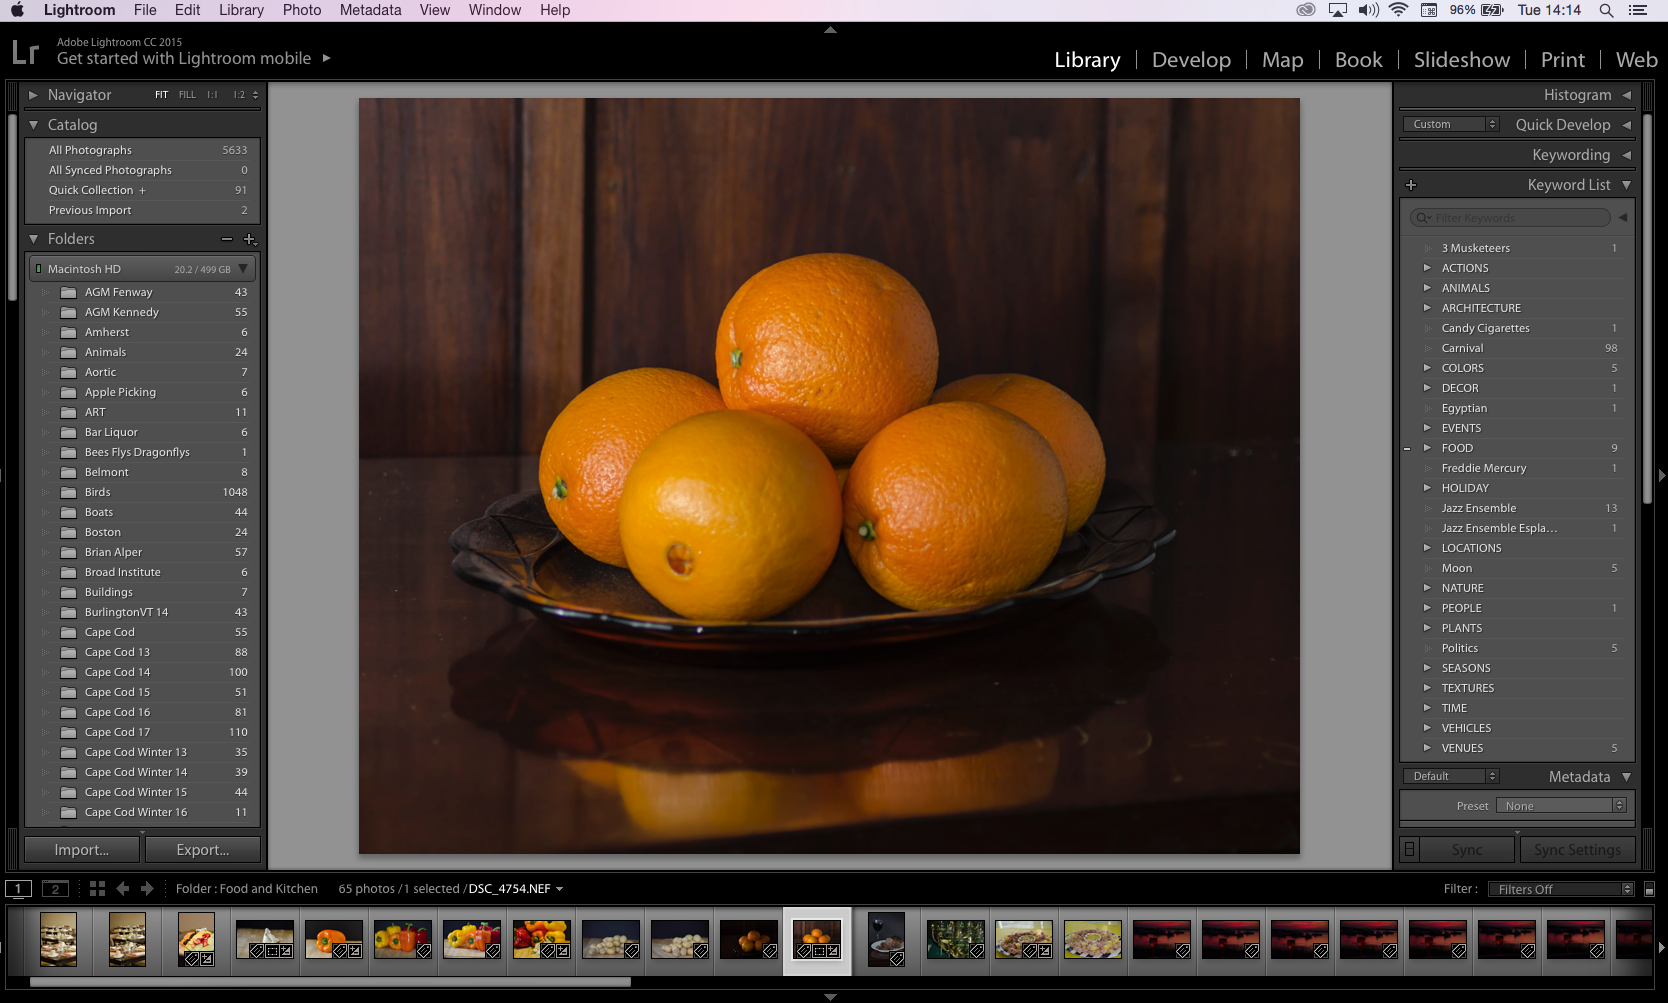This screenshot has width=1668, height=1003.
Task: Open the Slideshow module
Action: [1462, 60]
